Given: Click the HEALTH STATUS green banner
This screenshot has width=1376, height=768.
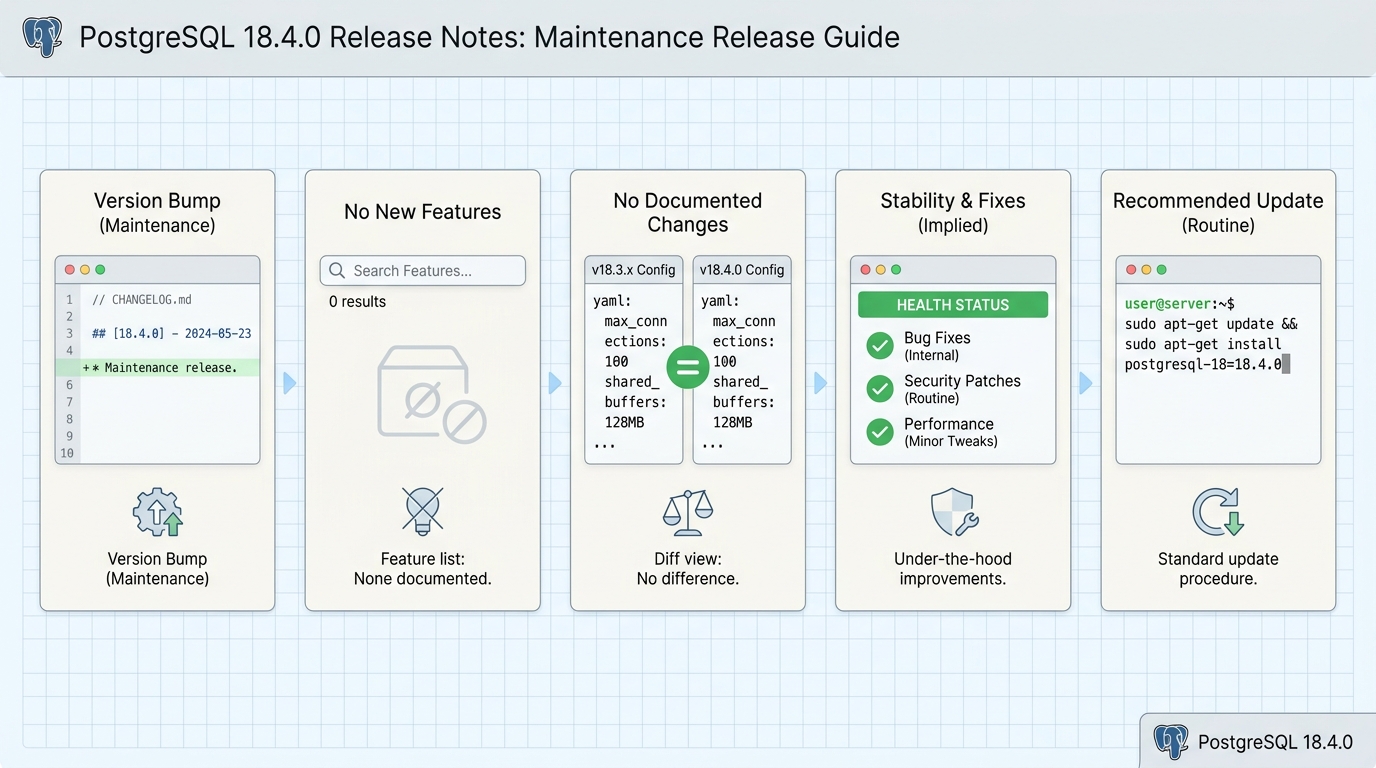Looking at the screenshot, I should 953,305.
